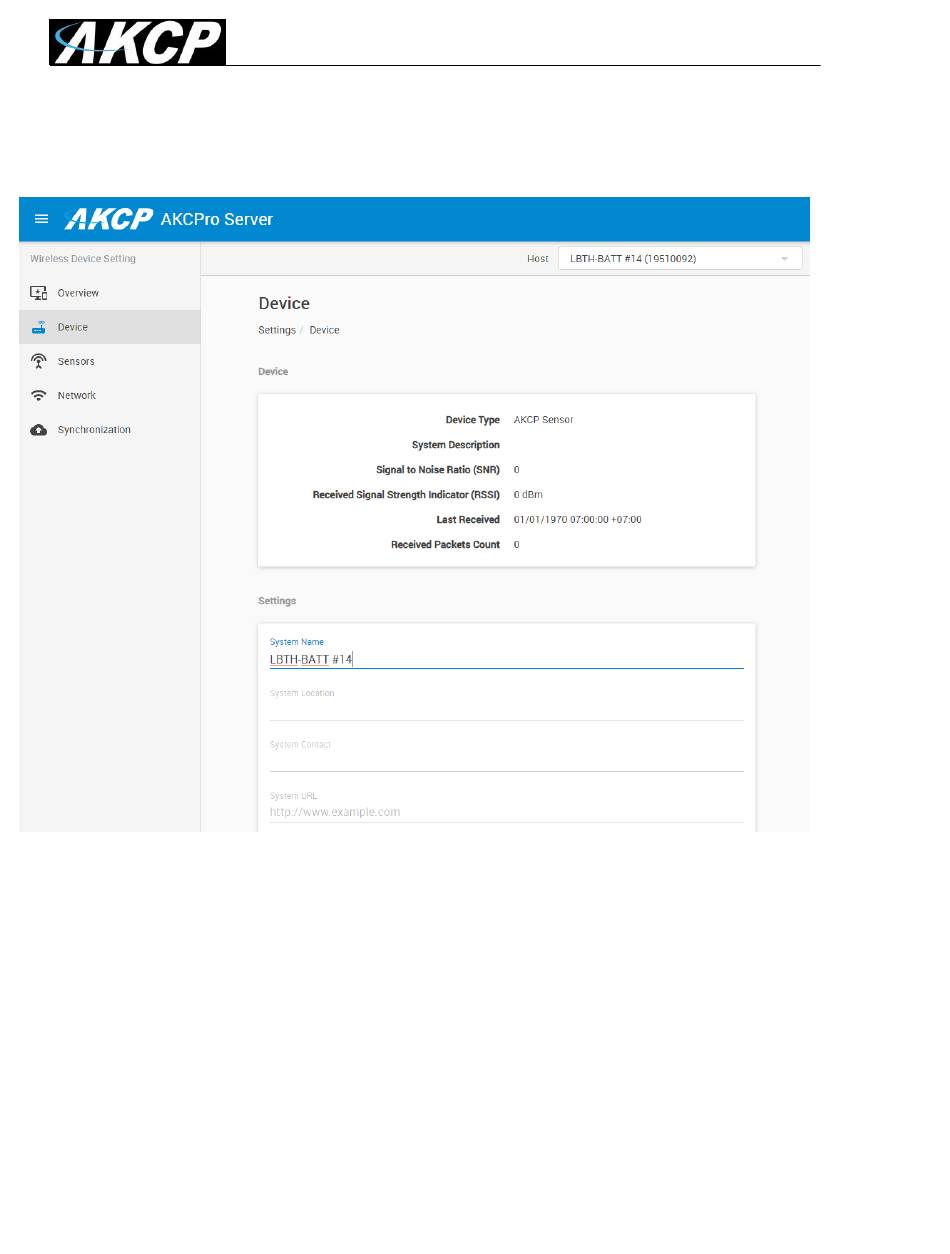
Task: Click the Device router icon in sidebar
Action: (x=39, y=327)
